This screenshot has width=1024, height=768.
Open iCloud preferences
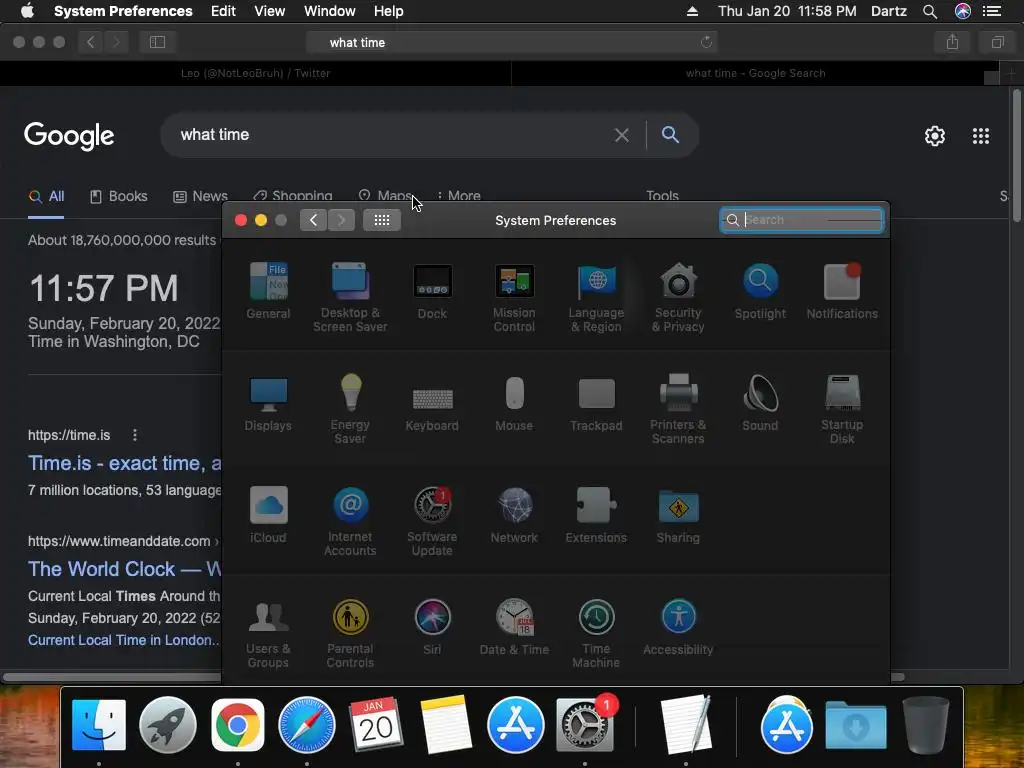268,515
